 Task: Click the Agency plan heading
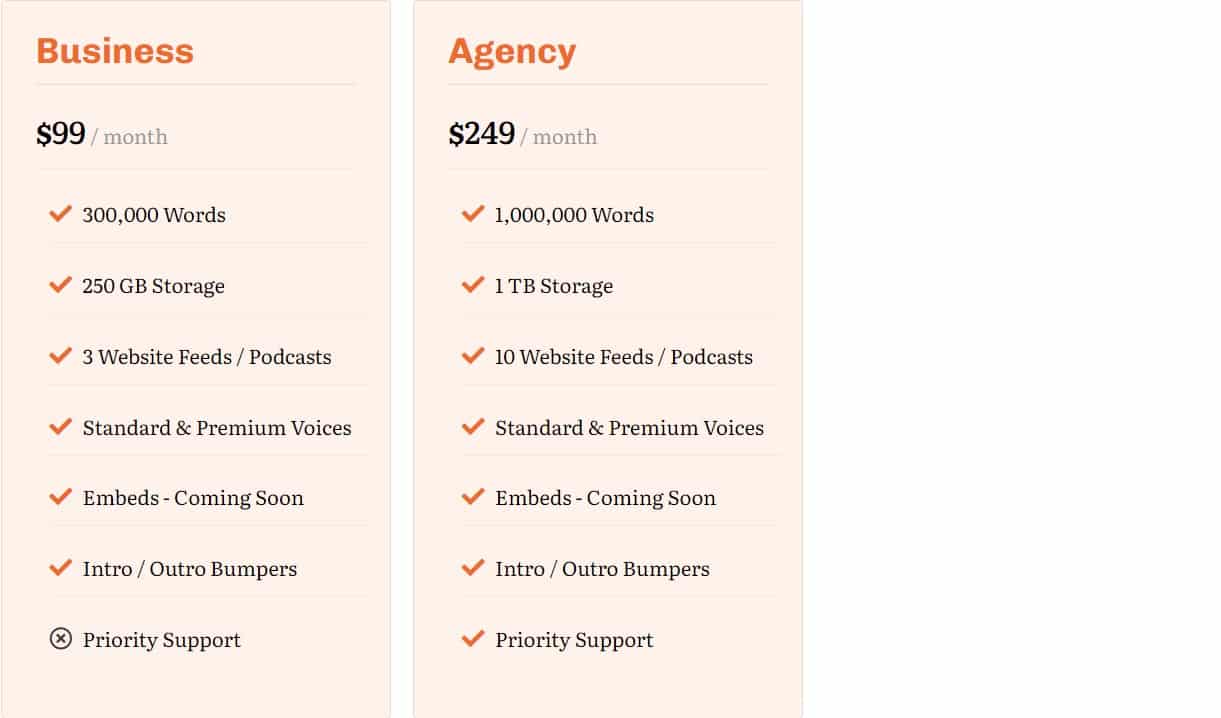(512, 51)
